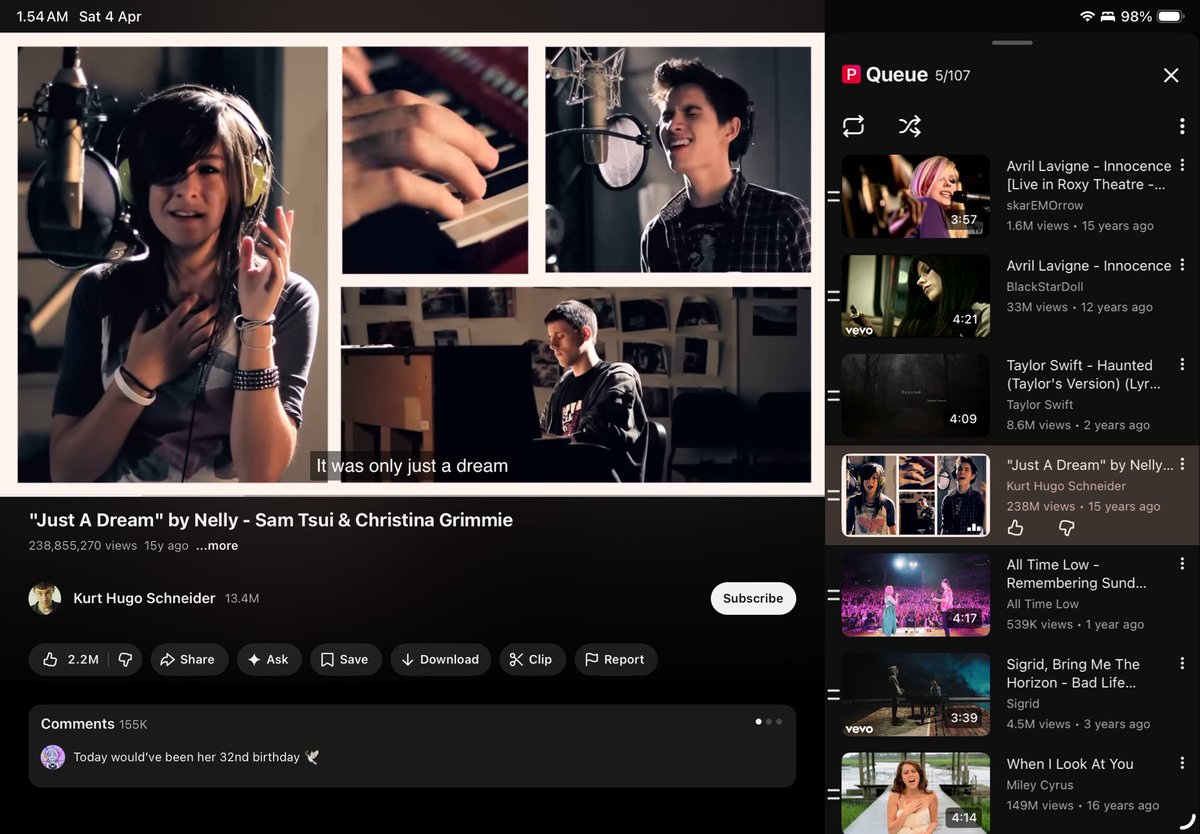
Task: Report the video
Action: pos(615,659)
